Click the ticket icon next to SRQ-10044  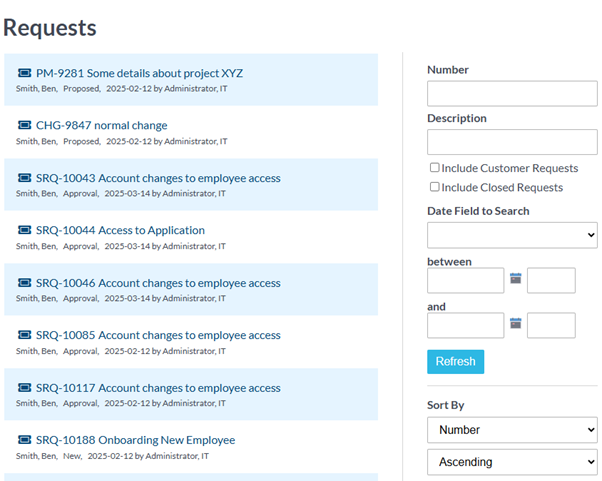[x=25, y=230]
